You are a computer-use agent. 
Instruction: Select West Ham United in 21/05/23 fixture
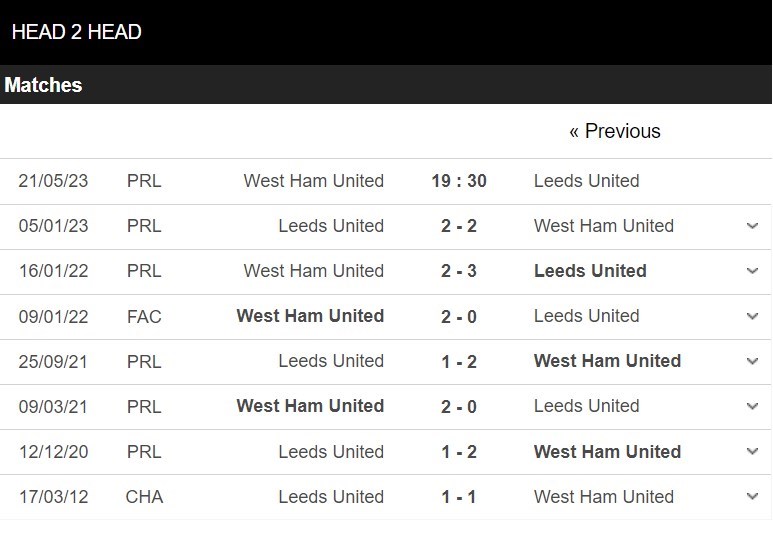(x=313, y=181)
